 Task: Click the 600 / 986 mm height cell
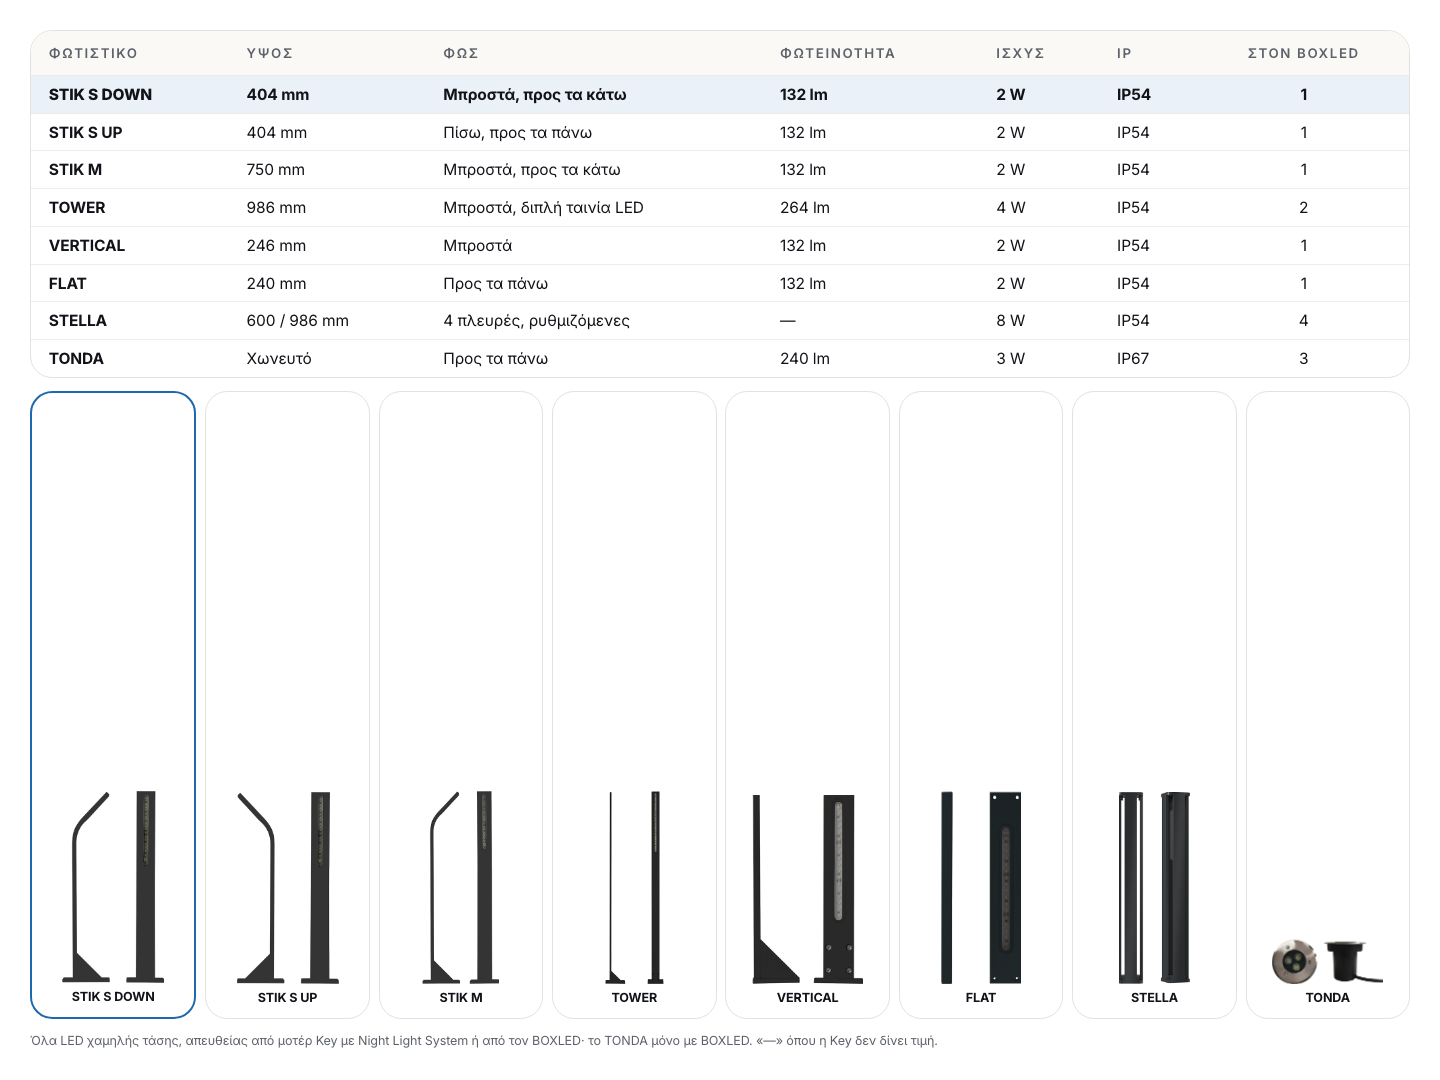[298, 321]
